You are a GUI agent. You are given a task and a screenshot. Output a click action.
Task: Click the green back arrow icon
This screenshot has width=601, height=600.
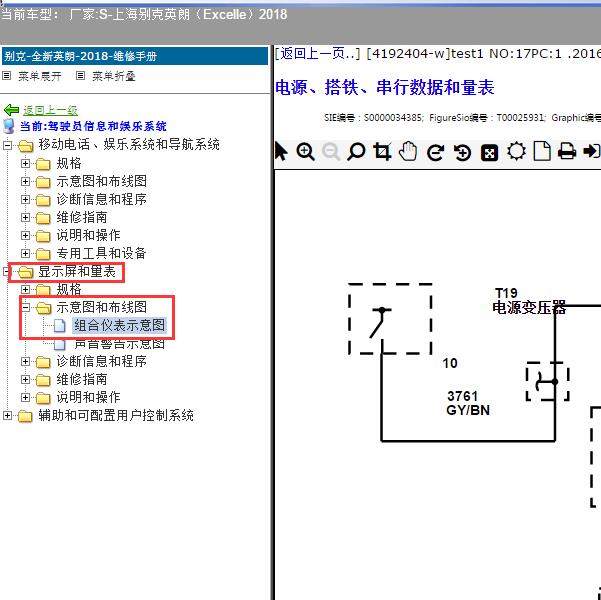tap(11, 110)
